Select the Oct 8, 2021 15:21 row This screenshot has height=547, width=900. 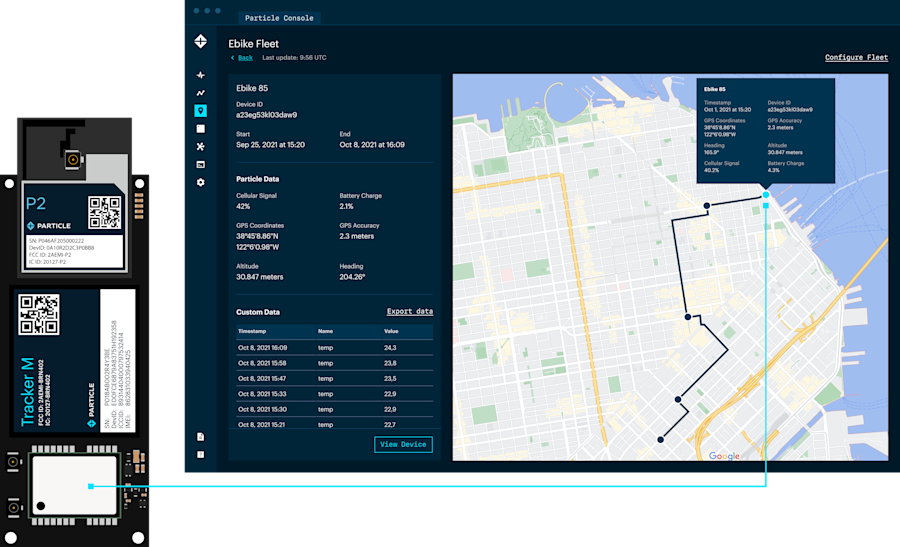coord(335,424)
